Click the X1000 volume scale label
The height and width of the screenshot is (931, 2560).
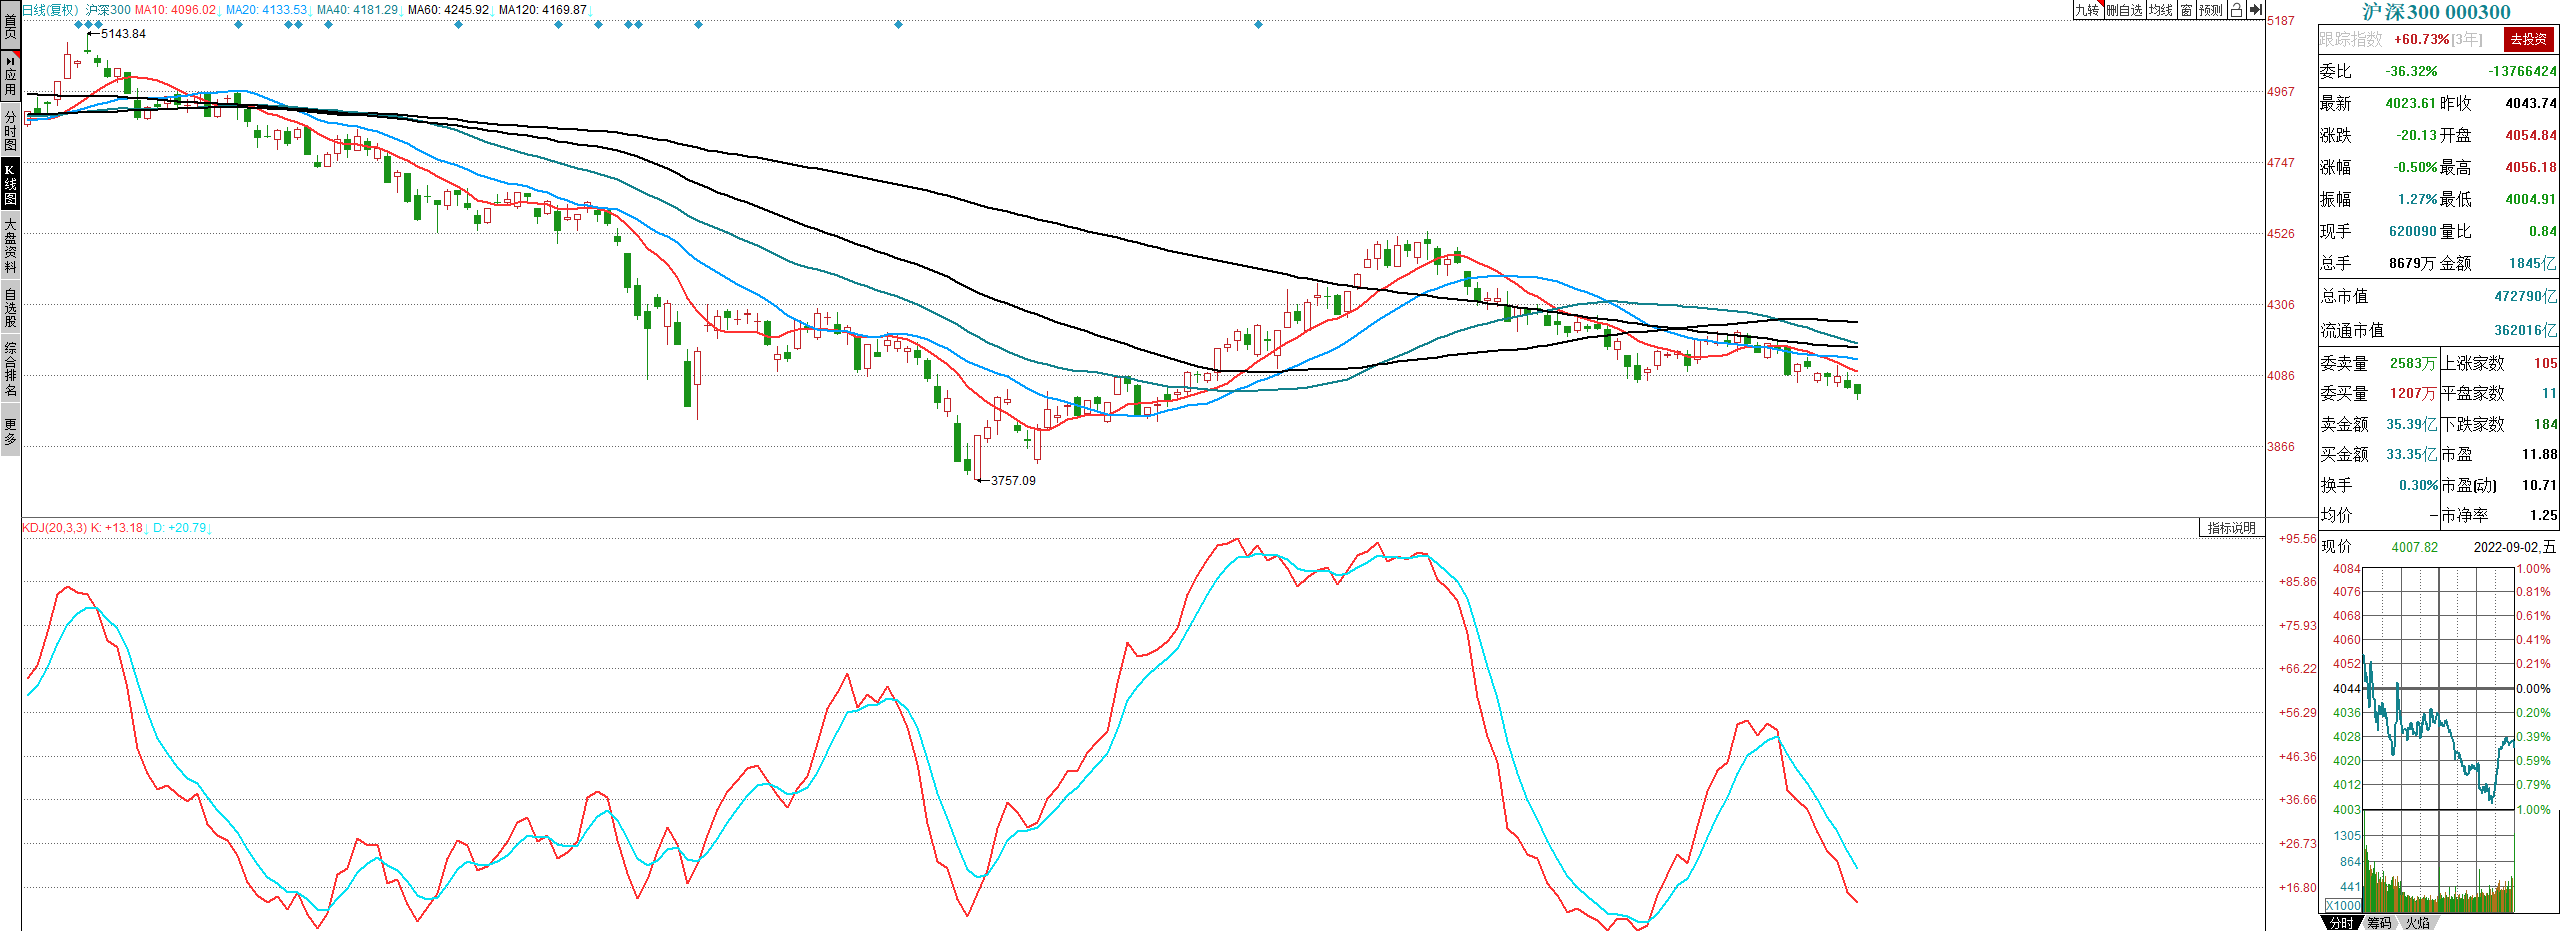pos(2343,905)
